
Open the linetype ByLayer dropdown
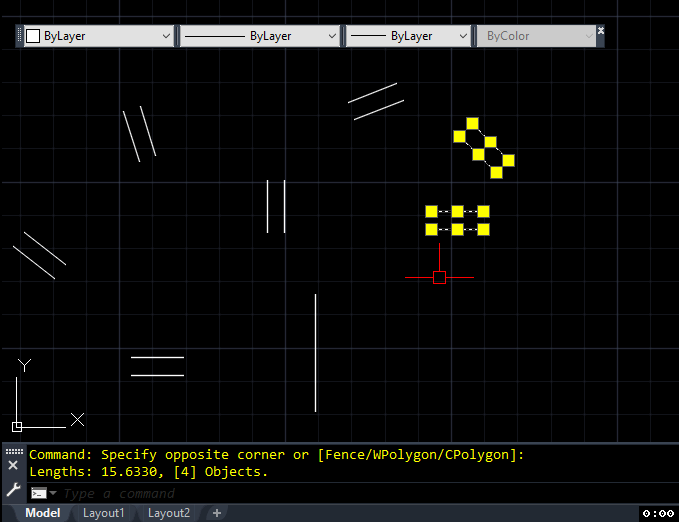[259, 36]
